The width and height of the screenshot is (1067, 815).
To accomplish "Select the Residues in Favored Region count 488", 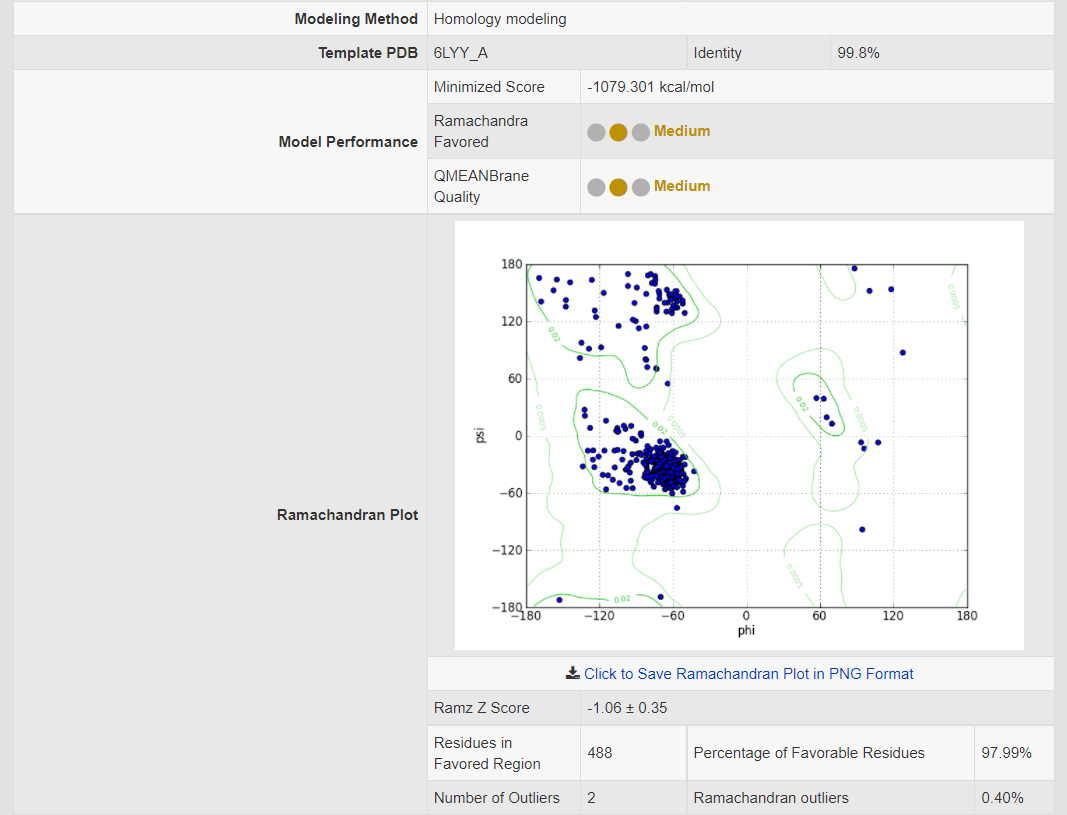I will click(600, 753).
